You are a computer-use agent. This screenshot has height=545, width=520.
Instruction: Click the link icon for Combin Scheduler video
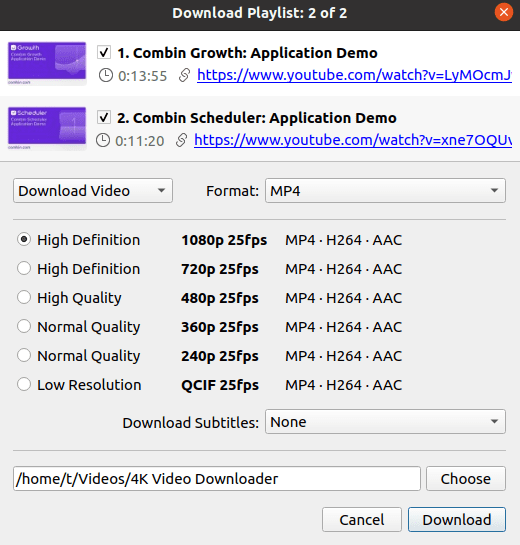[181, 140]
